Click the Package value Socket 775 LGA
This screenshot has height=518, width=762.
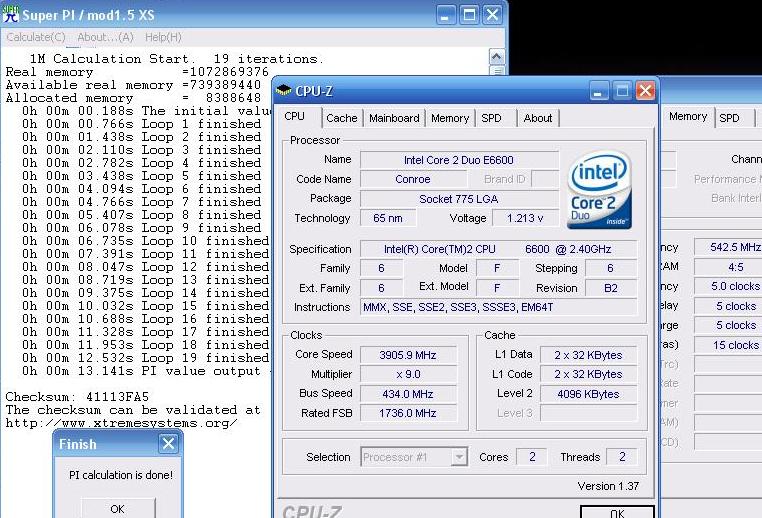click(459, 199)
